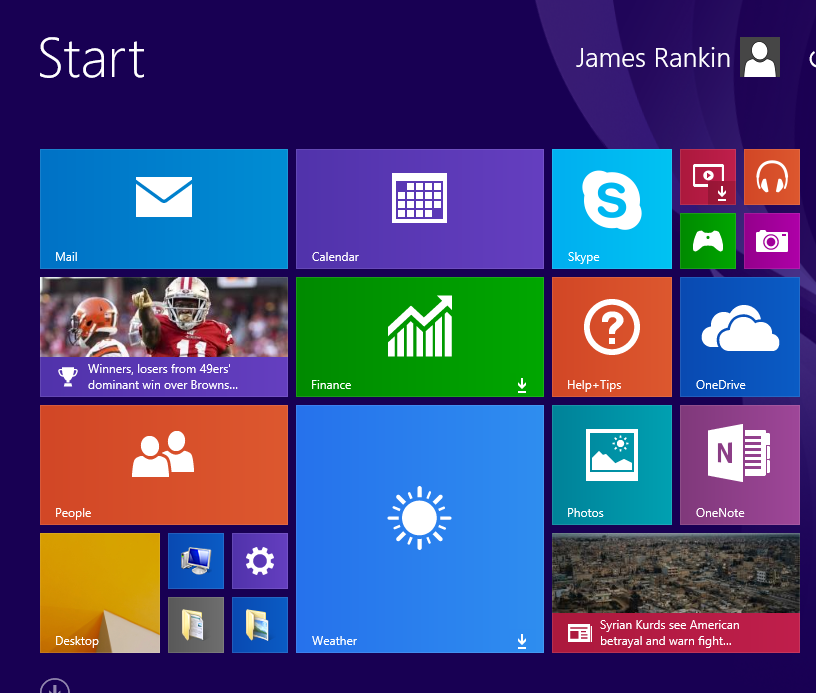Open the Desktop tile

(x=100, y=593)
